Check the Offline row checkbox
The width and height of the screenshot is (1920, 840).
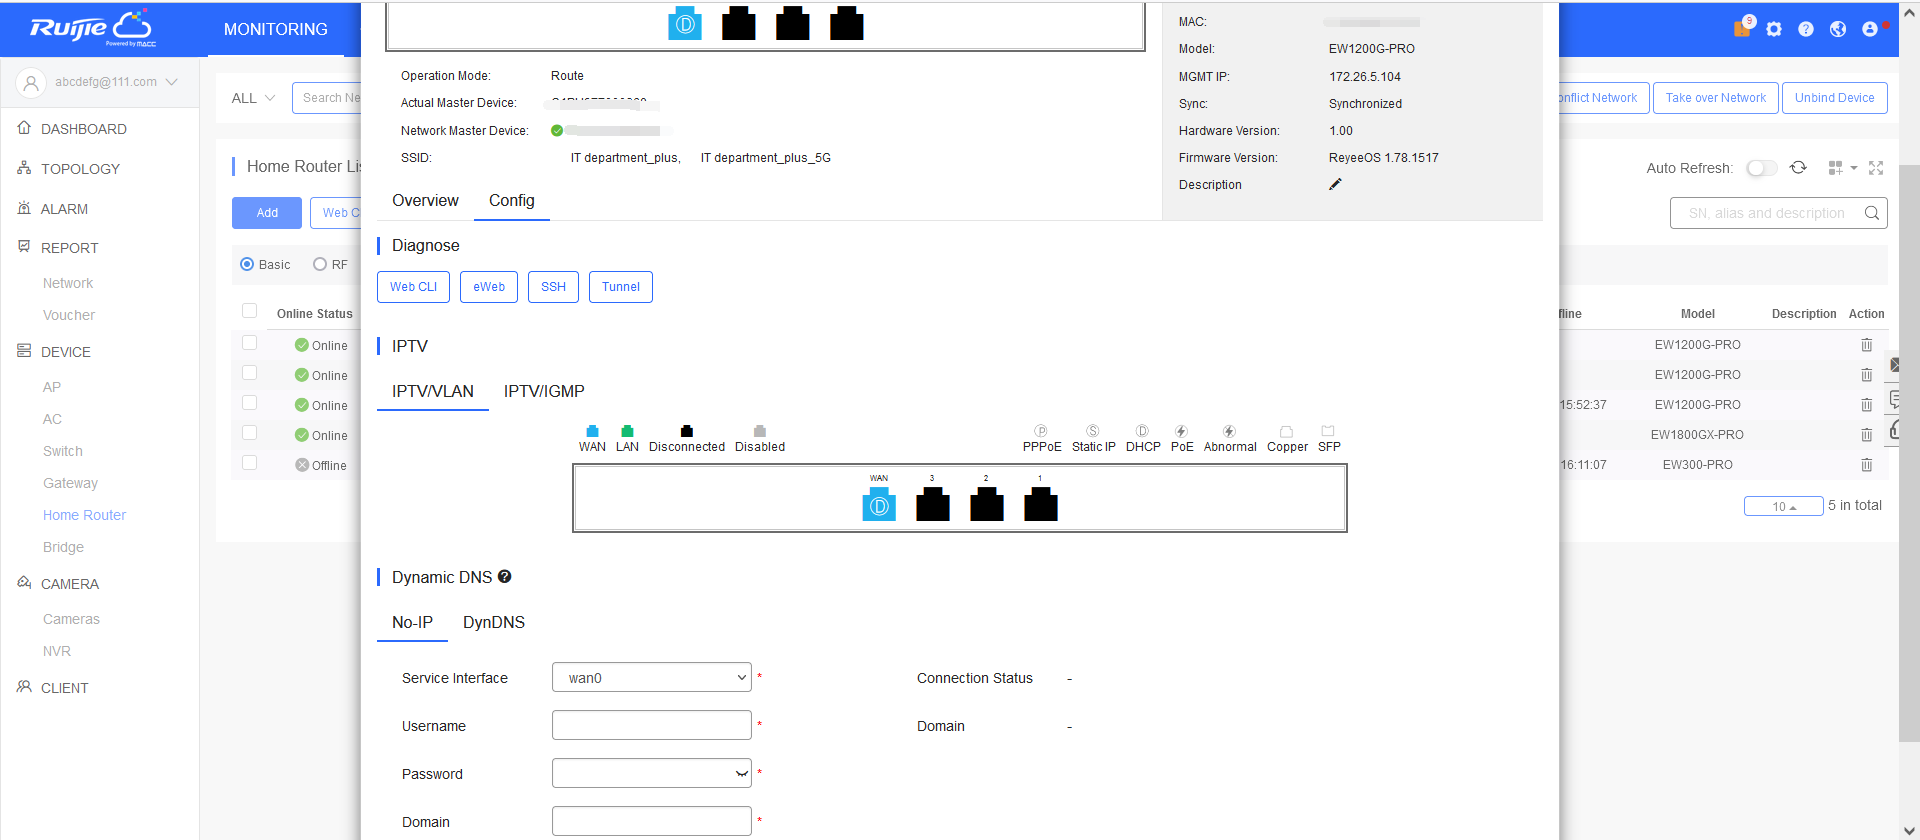pyautogui.click(x=250, y=463)
